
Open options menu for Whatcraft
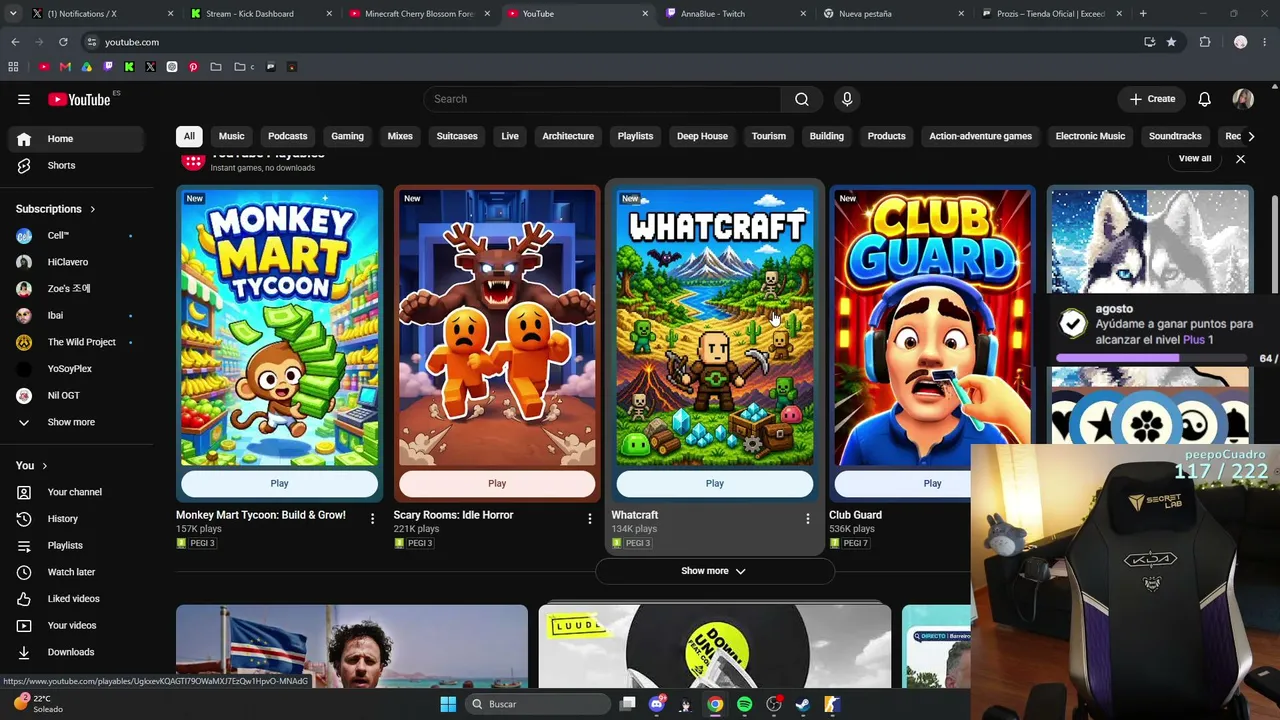[x=807, y=519]
